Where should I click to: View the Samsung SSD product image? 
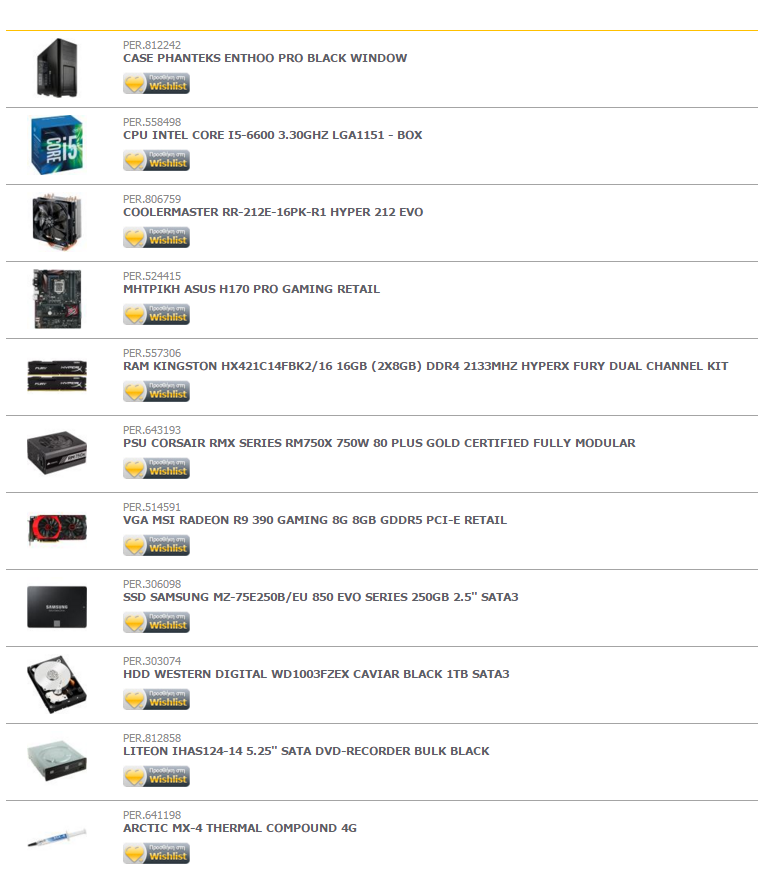pos(57,607)
